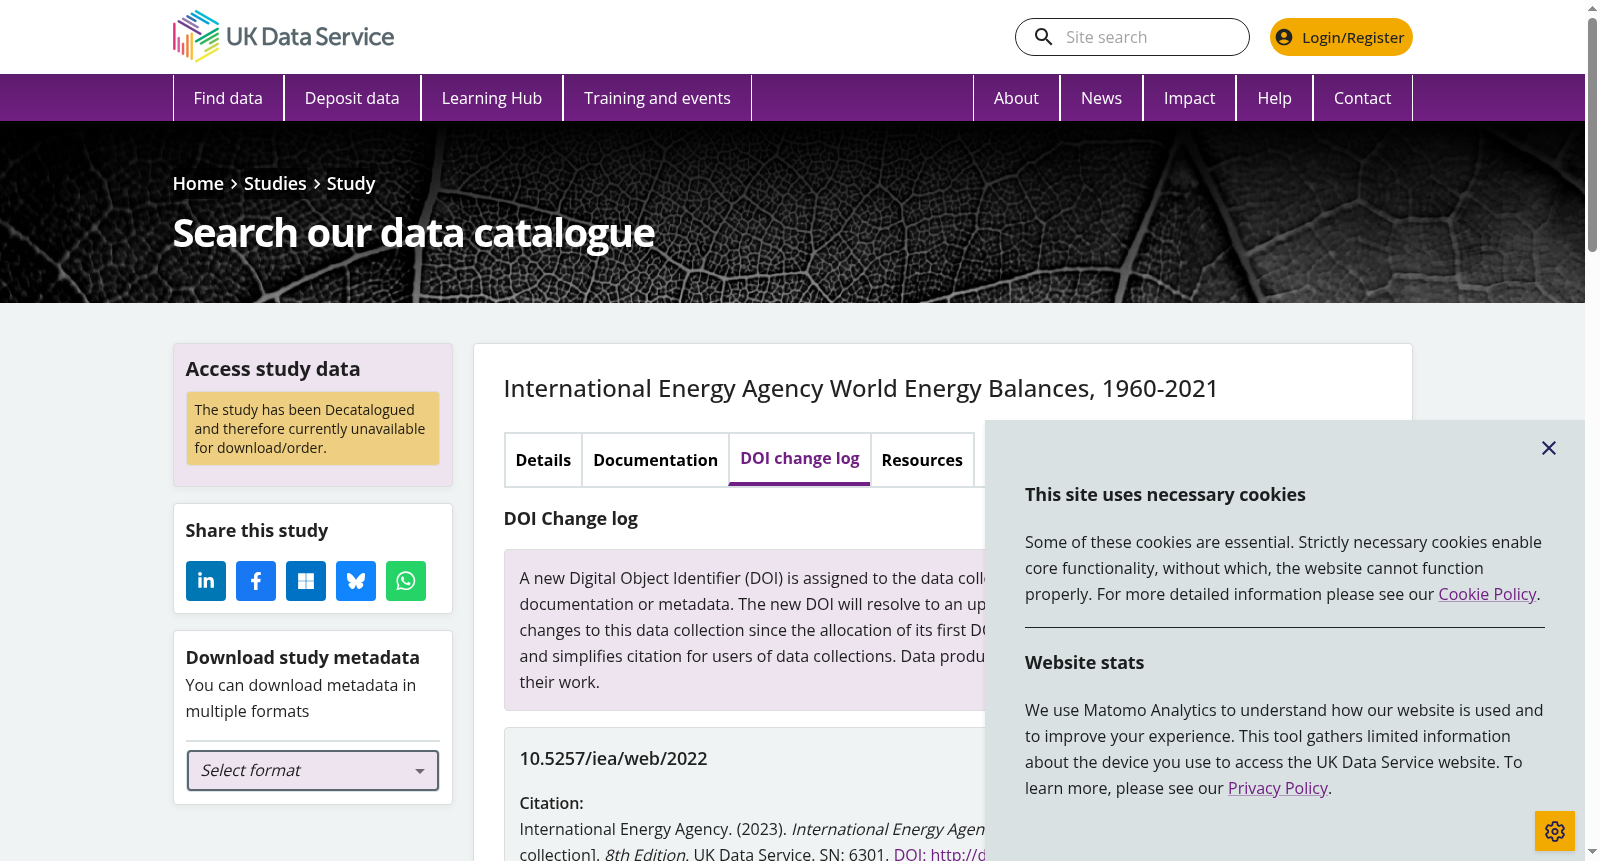The width and height of the screenshot is (1600, 861).
Task: Go to the About page
Action: pyautogui.click(x=1016, y=98)
